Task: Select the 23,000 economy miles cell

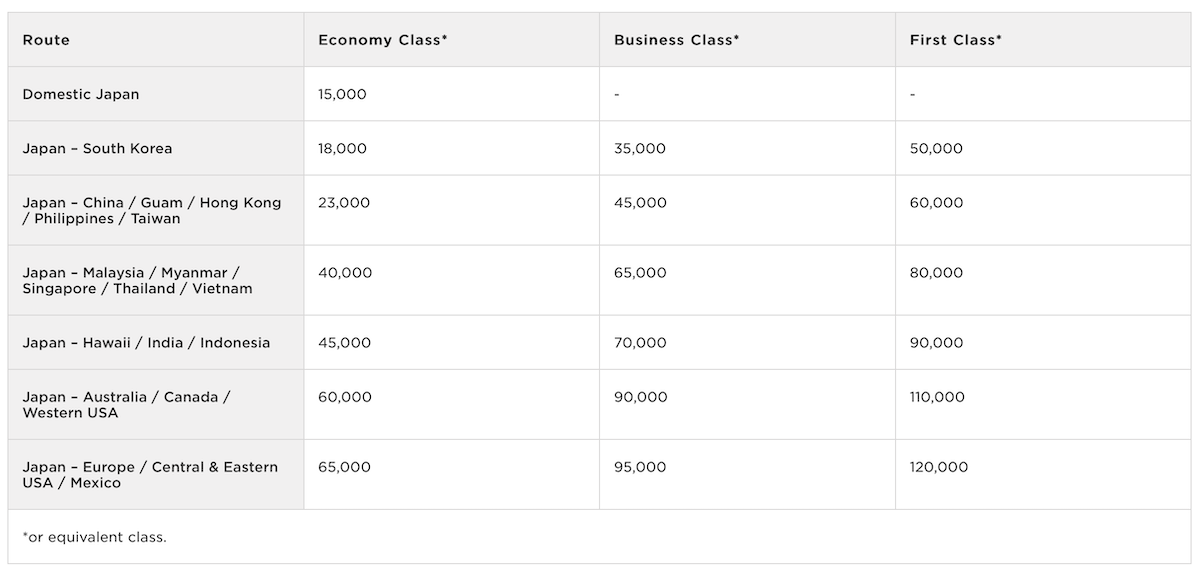Action: pyautogui.click(x=344, y=202)
